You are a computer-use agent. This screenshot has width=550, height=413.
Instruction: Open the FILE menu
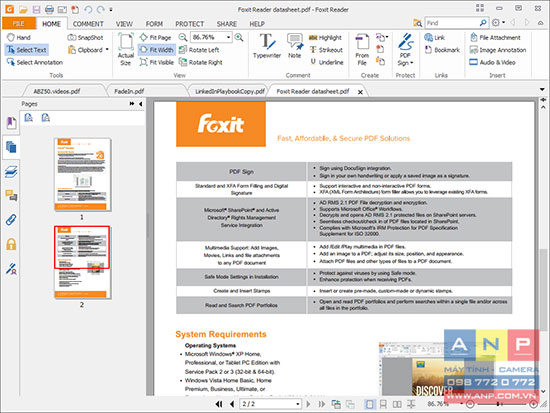click(x=19, y=24)
